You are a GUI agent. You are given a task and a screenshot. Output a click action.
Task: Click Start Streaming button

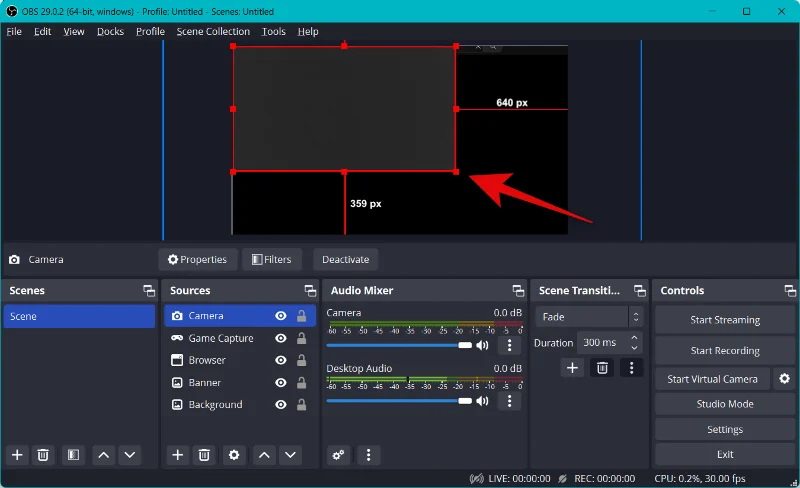(x=725, y=320)
